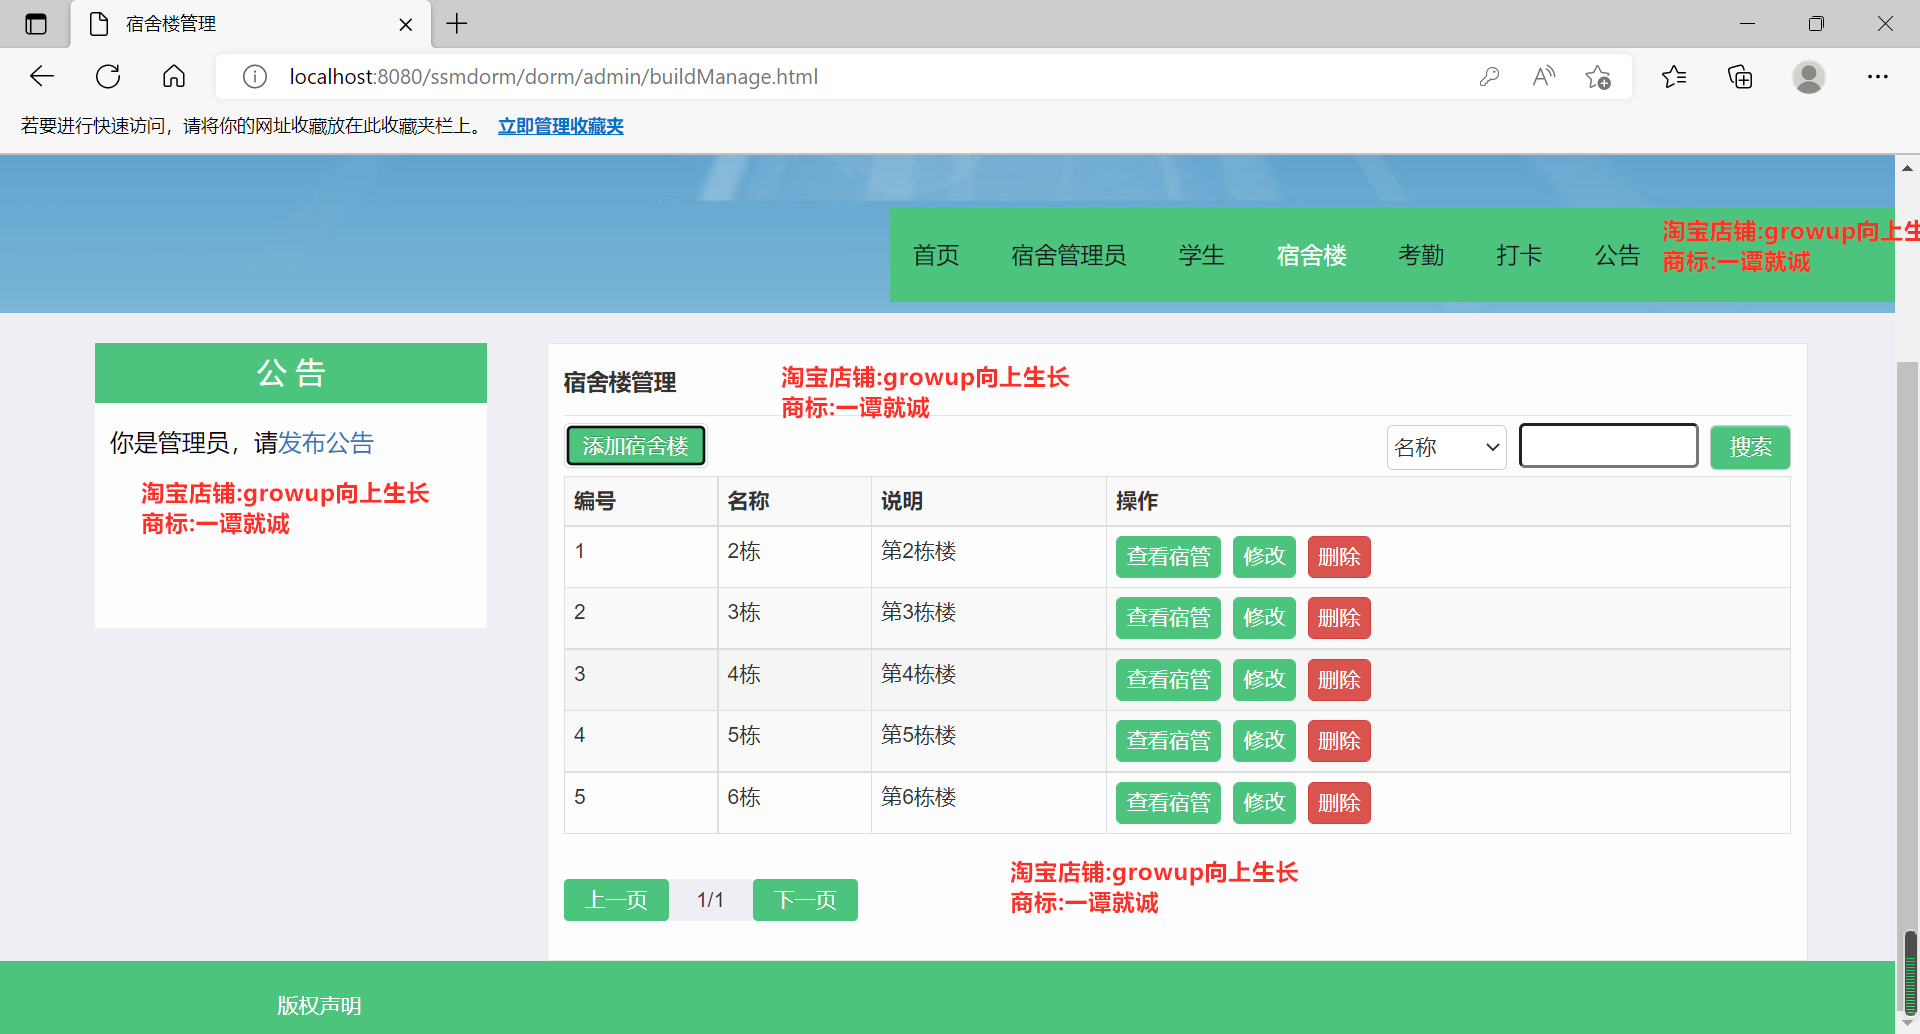The width and height of the screenshot is (1920, 1034).
Task: Click 删除 on the 6栋 row
Action: 1338,802
